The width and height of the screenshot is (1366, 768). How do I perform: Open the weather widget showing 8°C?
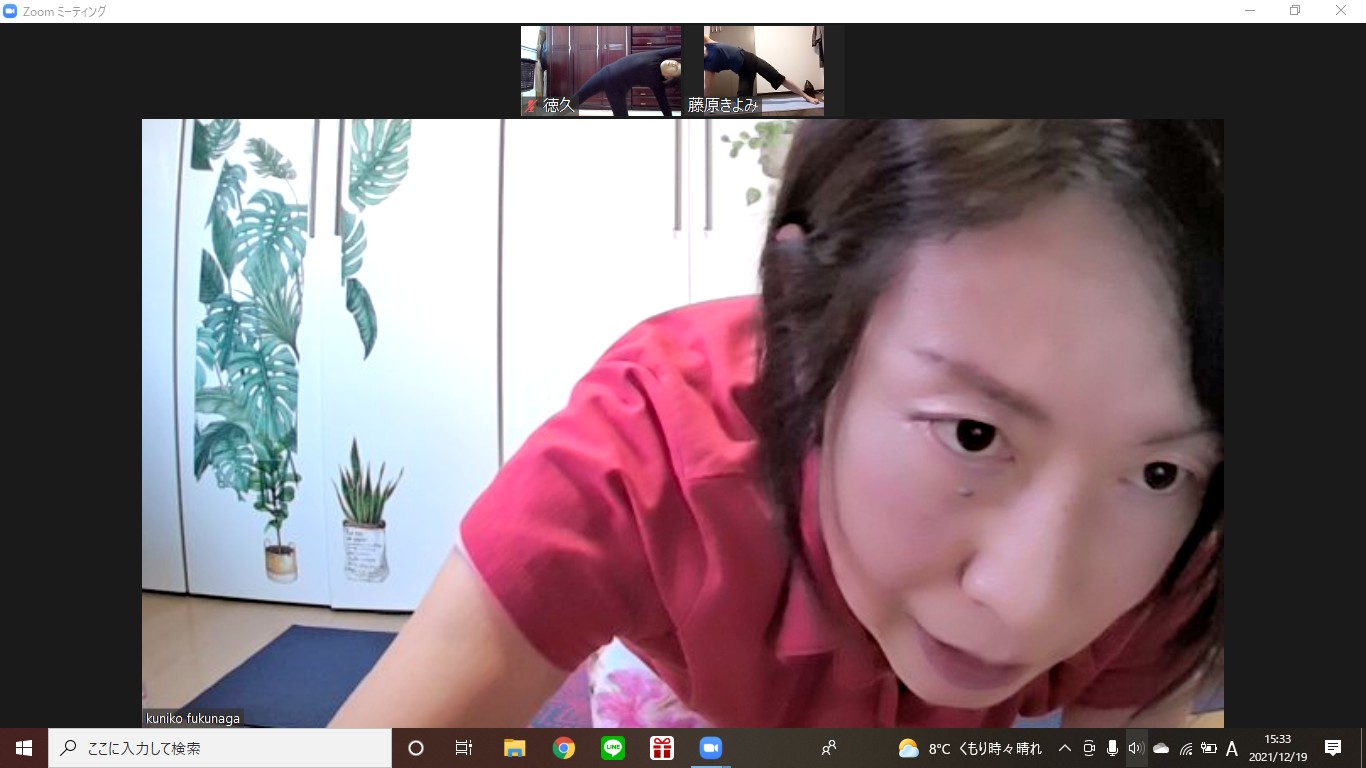(x=970, y=748)
